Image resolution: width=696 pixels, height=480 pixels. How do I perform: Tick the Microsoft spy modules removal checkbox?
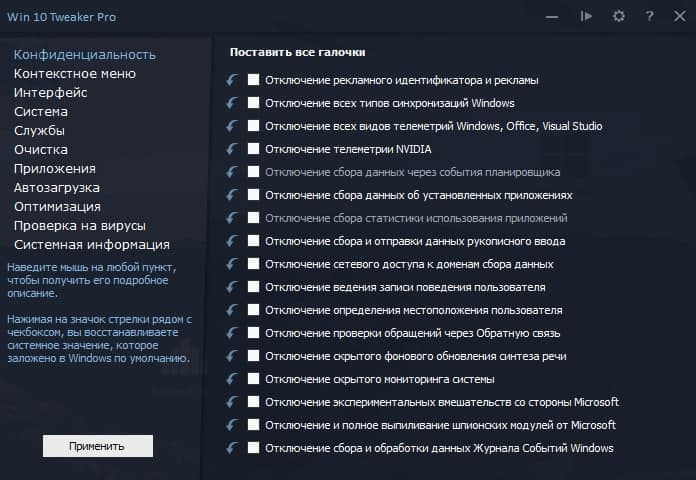(x=254, y=425)
